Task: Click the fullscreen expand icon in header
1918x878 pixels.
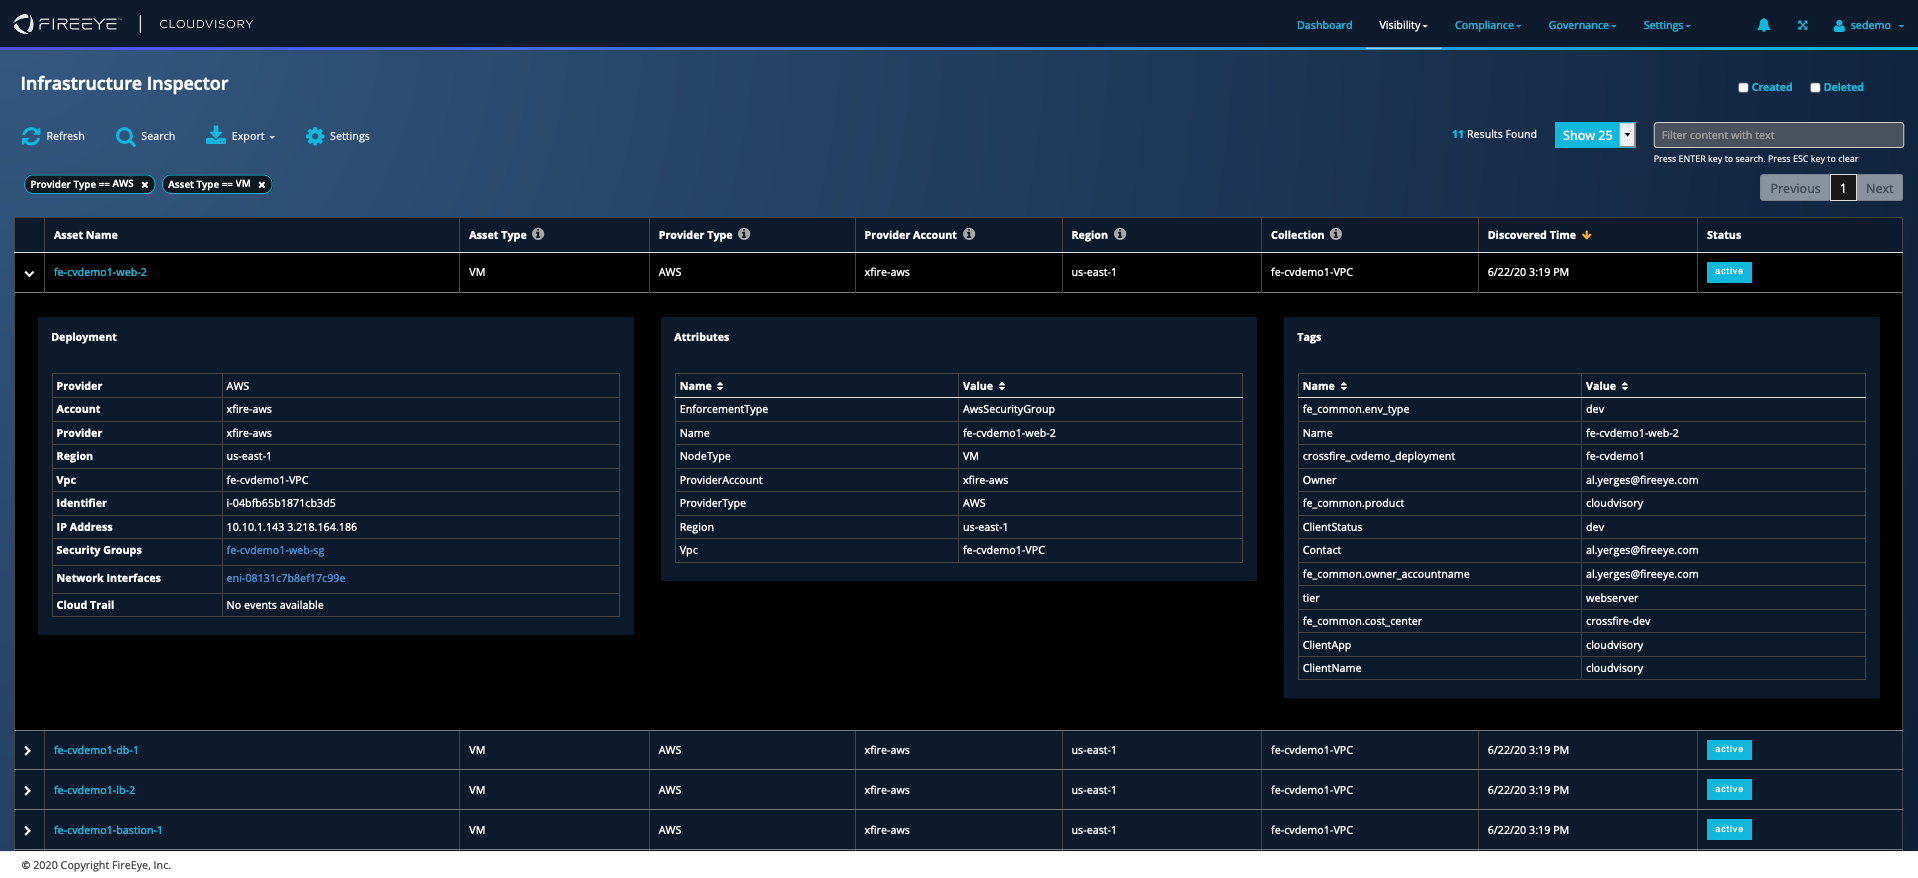Action: pos(1802,26)
